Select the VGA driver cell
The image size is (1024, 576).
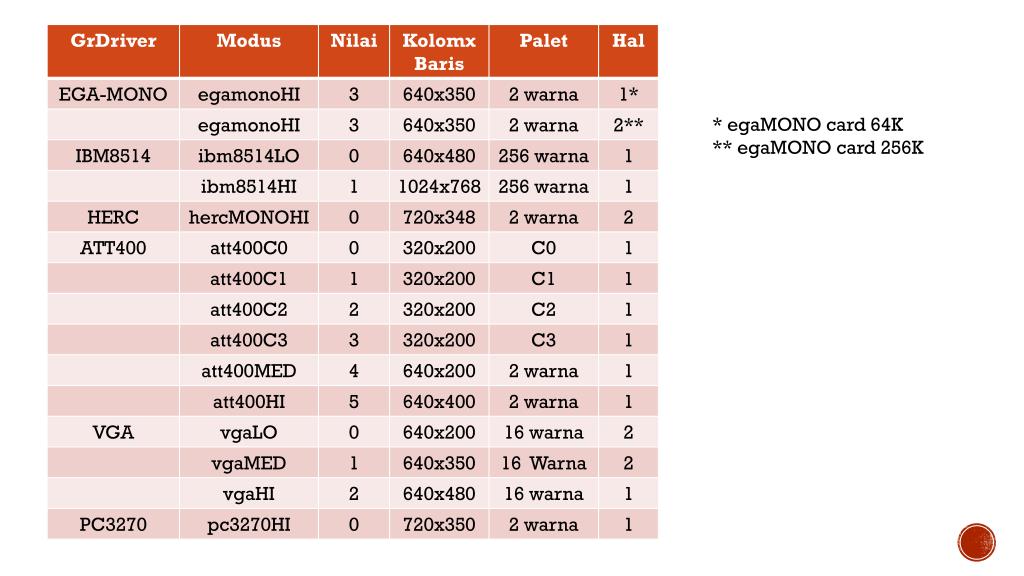[114, 432]
